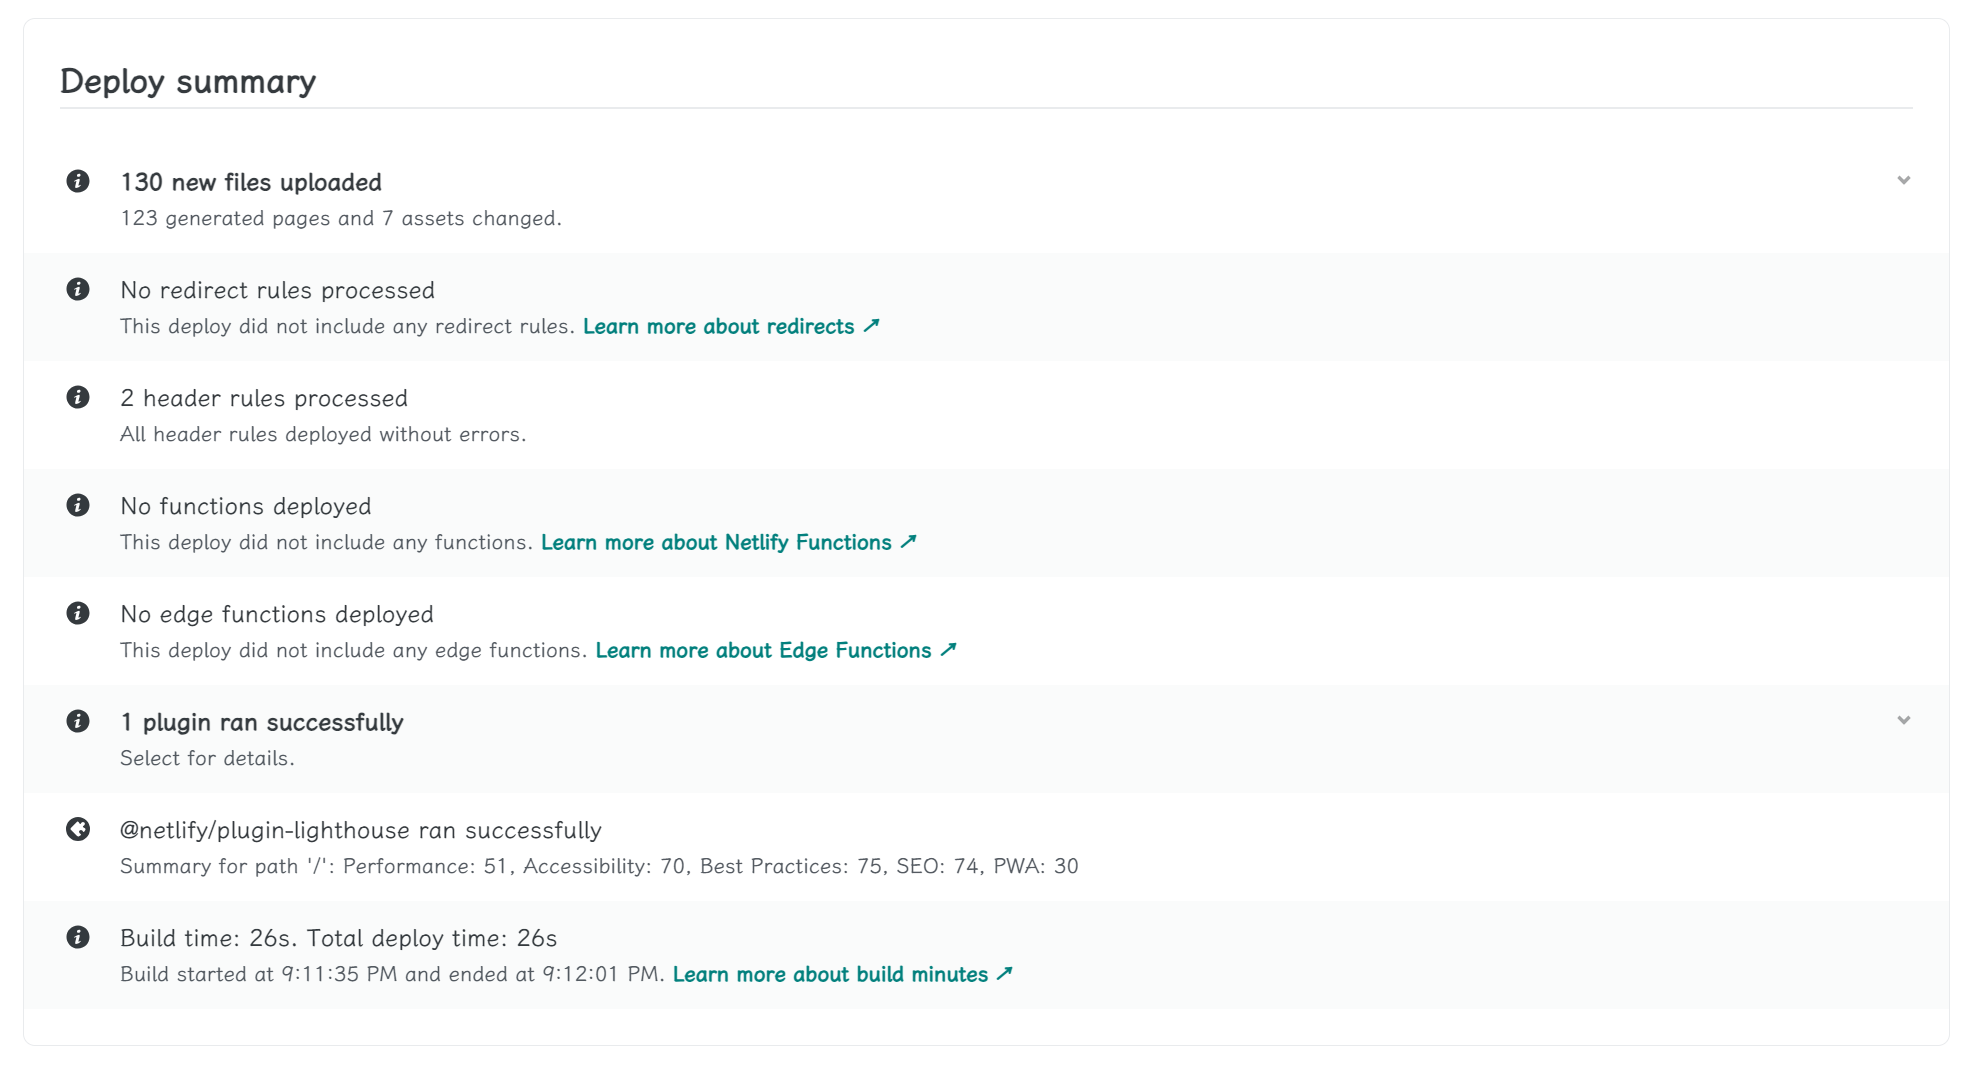Expand the plugin ran successfully chevron
The height and width of the screenshot is (1068, 1969).
tap(1903, 721)
